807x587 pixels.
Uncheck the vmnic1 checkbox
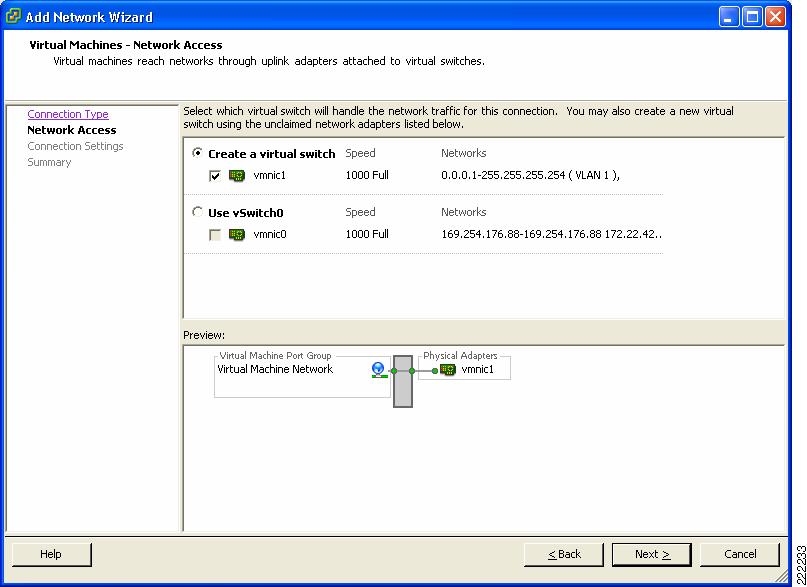click(x=215, y=176)
